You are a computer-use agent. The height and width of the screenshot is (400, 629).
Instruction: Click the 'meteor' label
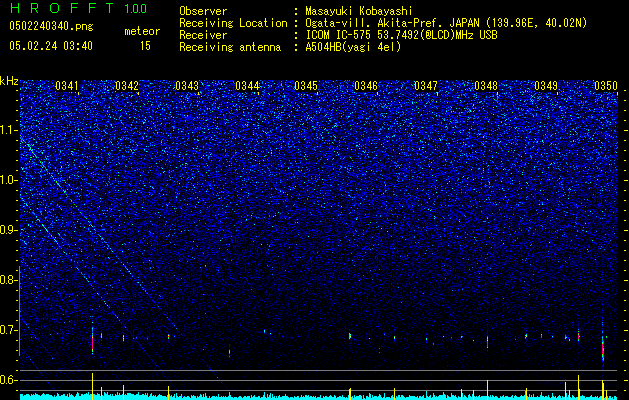pyautogui.click(x=142, y=31)
